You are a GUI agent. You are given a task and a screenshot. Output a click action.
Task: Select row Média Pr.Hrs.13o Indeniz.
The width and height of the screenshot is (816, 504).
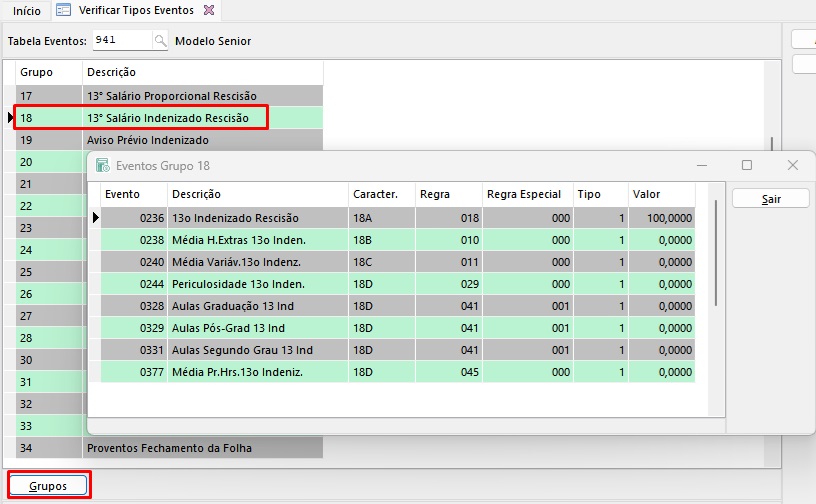pos(398,372)
